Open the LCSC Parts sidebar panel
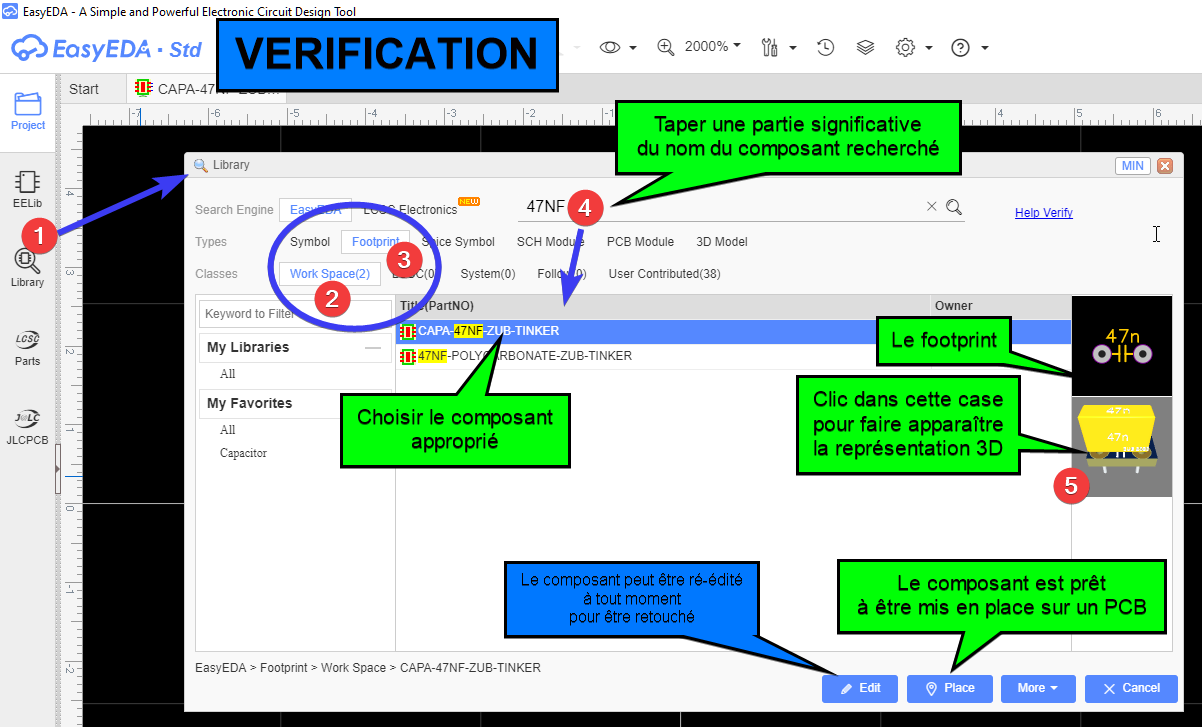1202x727 pixels. 27,348
